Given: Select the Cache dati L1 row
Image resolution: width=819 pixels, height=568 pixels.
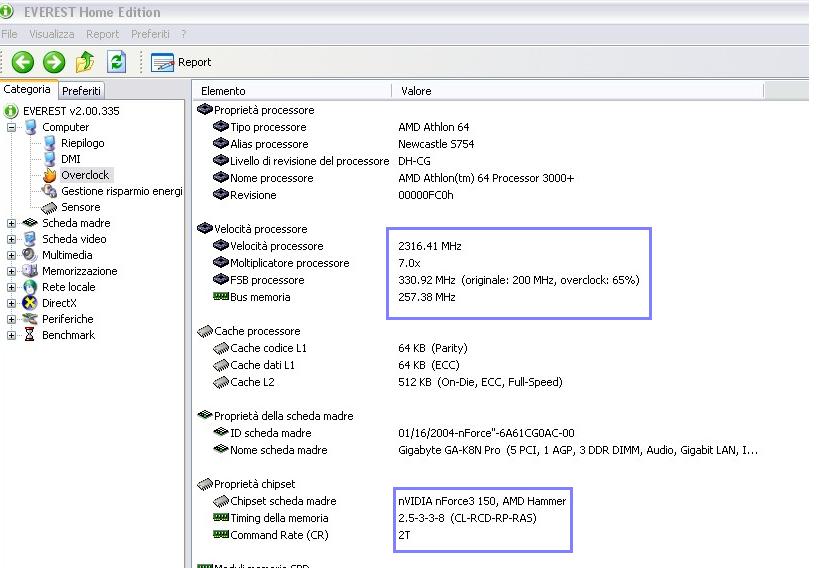Looking at the screenshot, I should tap(336, 365).
